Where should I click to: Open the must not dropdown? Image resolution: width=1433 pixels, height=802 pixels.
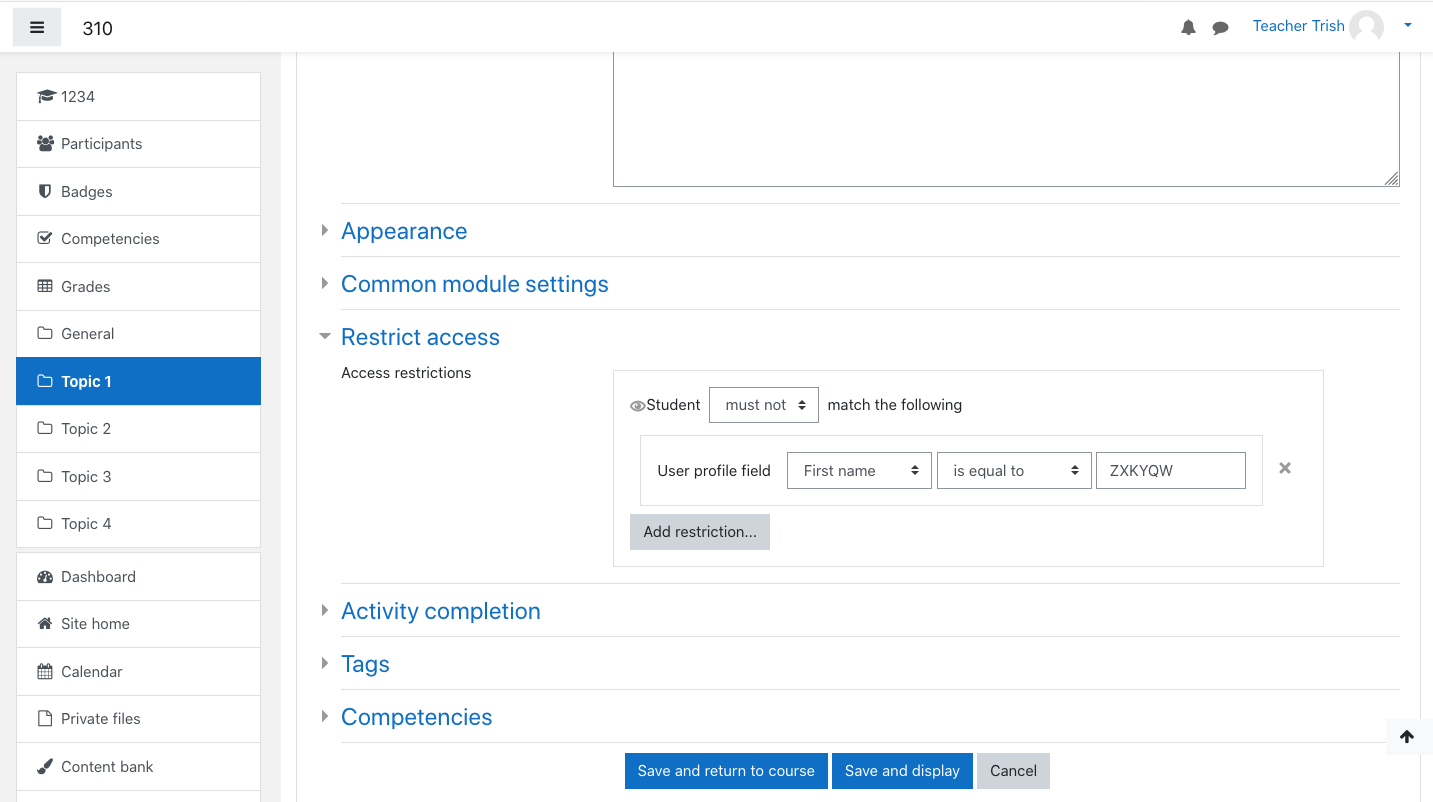point(764,405)
